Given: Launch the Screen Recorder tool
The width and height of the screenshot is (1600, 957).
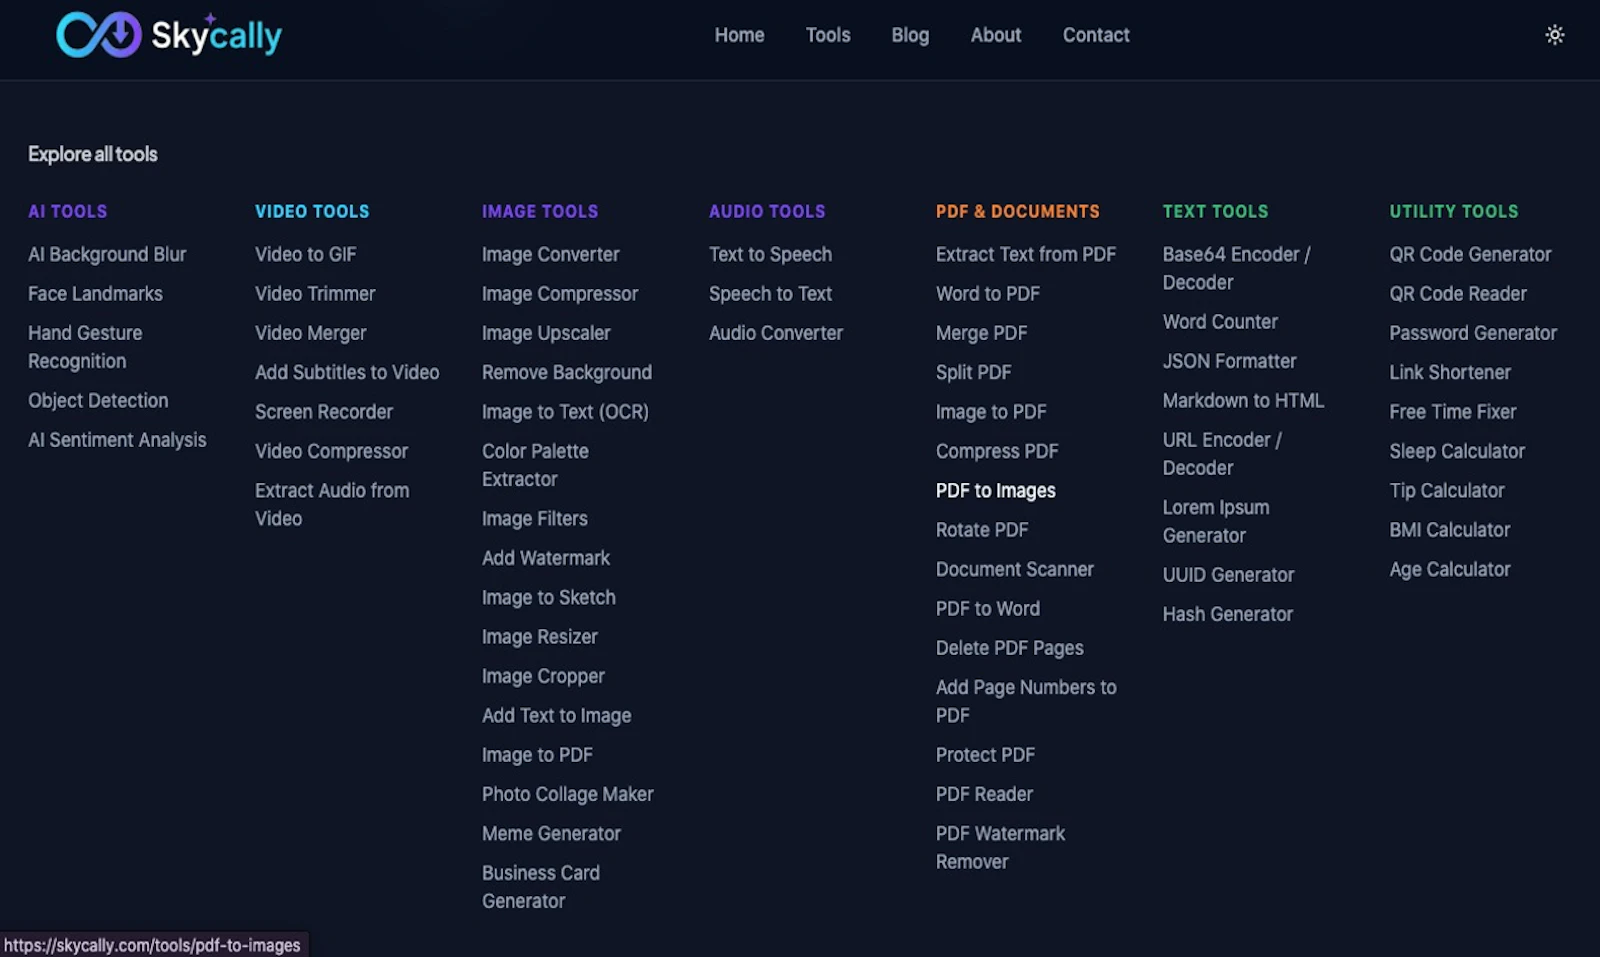Looking at the screenshot, I should pyautogui.click(x=324, y=412).
